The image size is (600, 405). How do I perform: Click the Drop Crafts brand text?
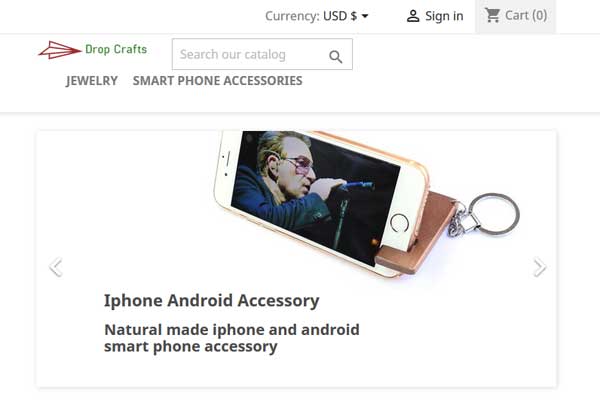point(116,49)
